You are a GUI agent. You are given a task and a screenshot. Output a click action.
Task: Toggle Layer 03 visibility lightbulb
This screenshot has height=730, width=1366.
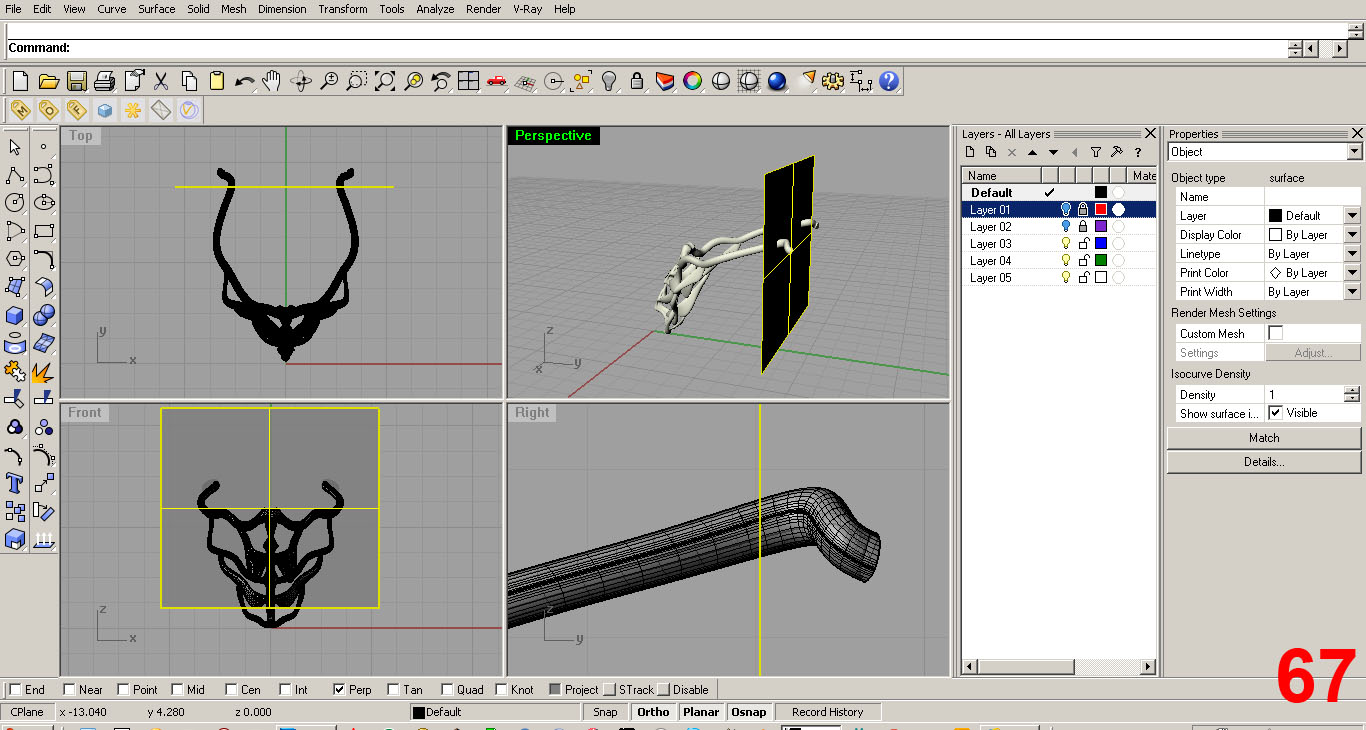(1066, 244)
